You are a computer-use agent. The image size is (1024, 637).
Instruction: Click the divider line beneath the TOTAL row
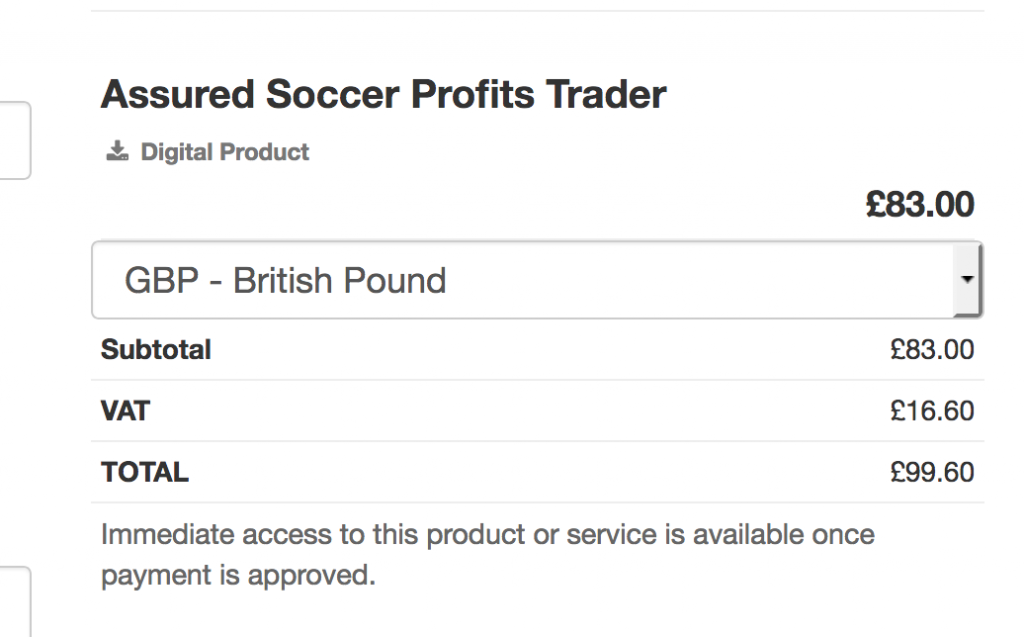coord(537,502)
